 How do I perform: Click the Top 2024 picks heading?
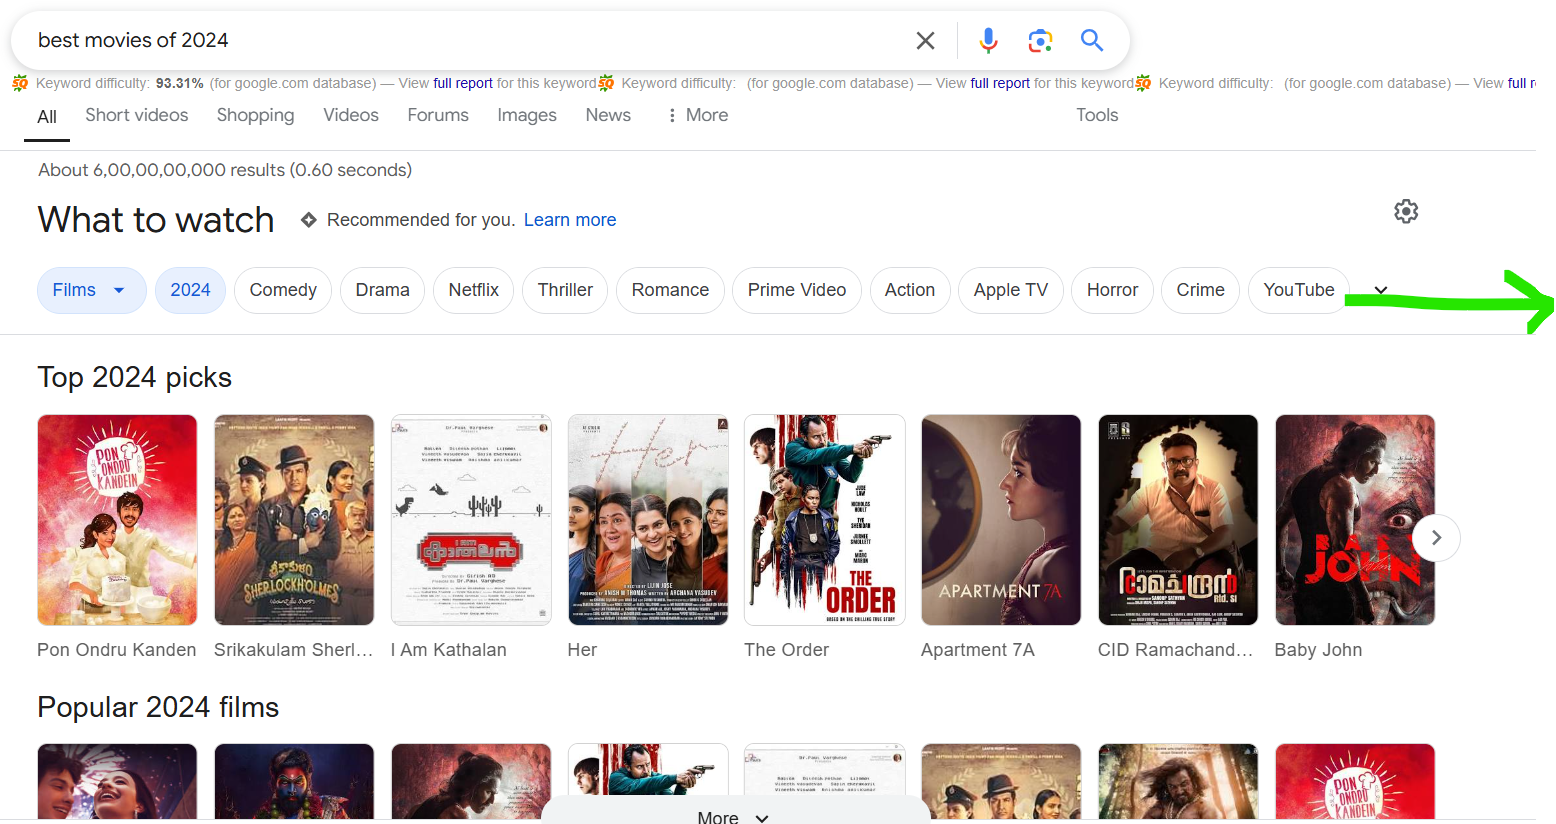tap(135, 377)
